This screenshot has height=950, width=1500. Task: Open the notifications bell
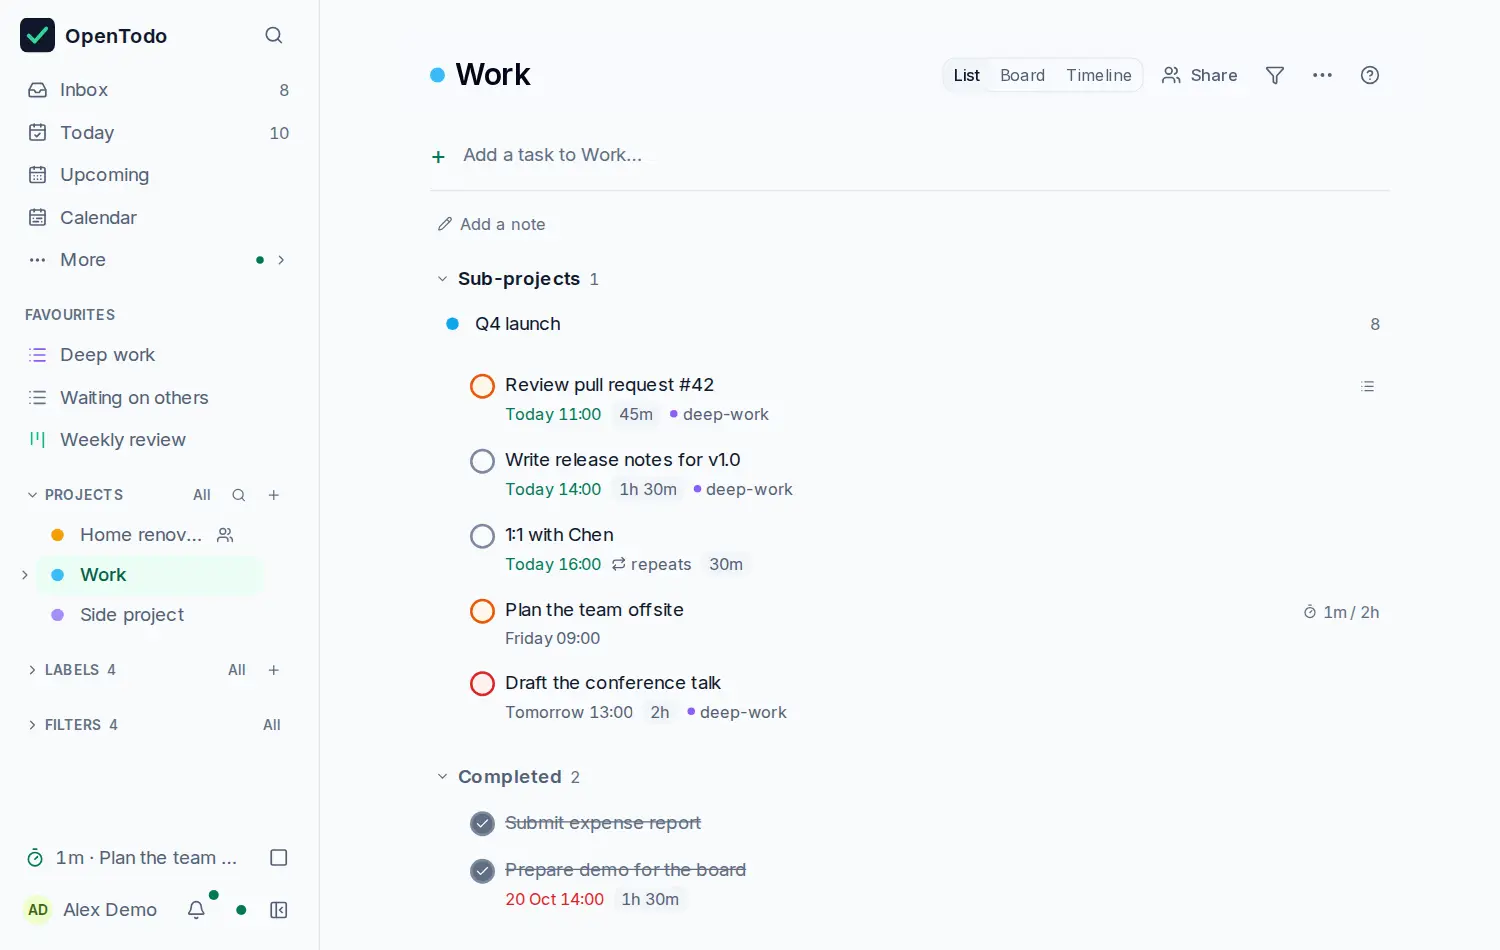click(196, 910)
